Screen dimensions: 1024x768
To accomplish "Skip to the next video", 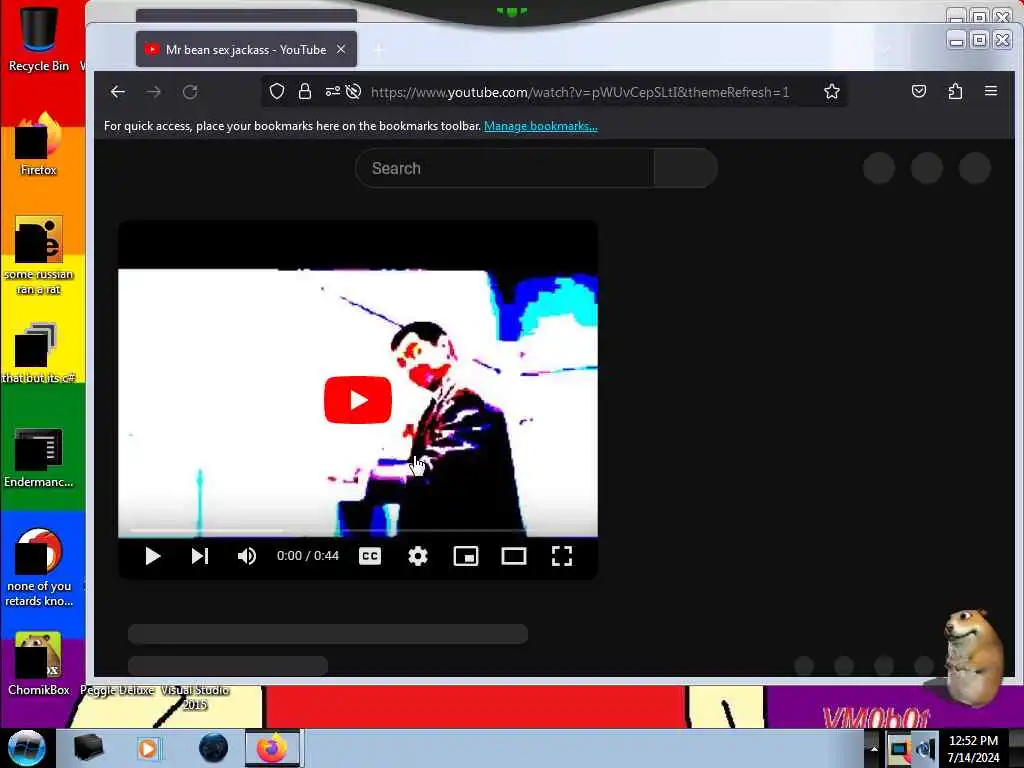I will click(x=200, y=556).
